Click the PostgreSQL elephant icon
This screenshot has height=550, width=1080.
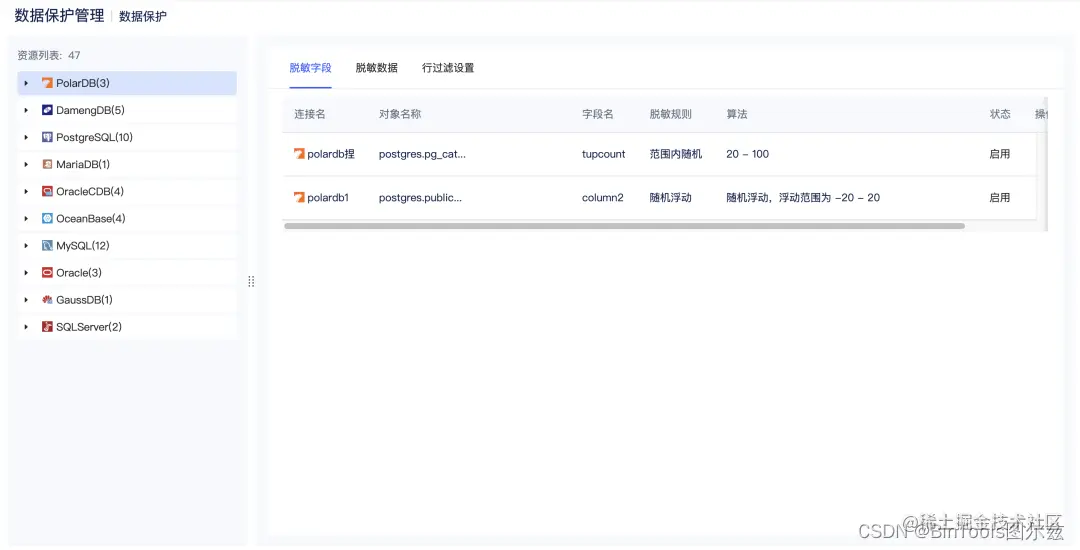coord(47,137)
